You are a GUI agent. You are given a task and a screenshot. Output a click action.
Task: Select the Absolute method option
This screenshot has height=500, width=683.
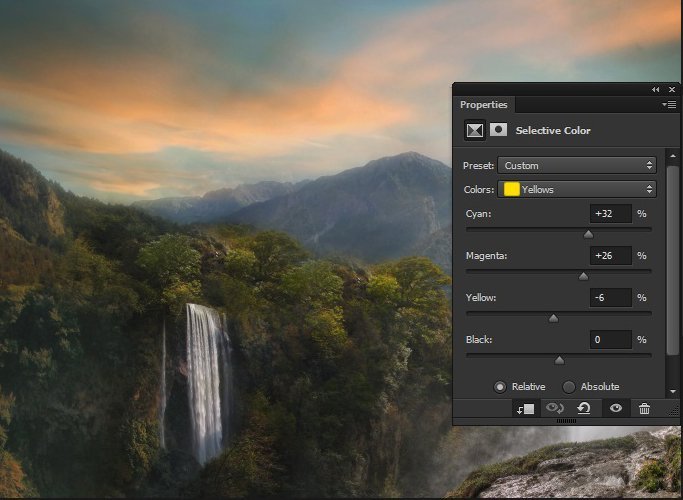coord(569,387)
